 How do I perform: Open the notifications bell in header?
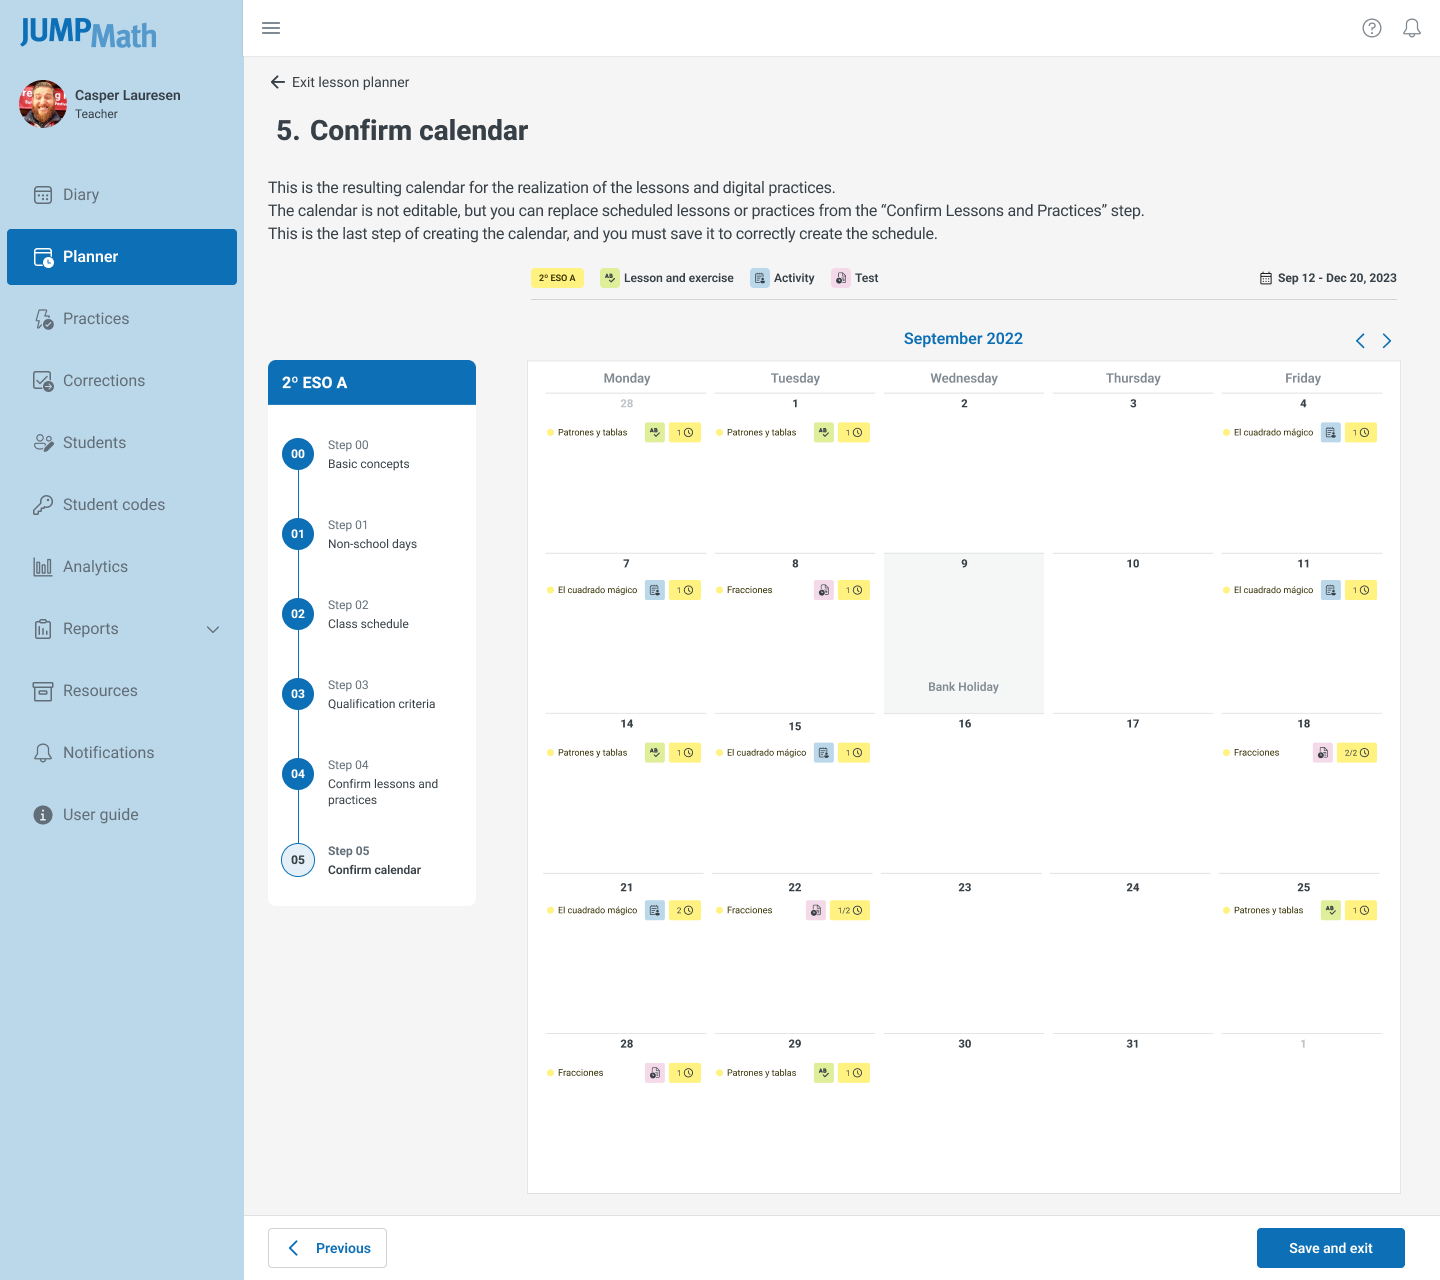[1412, 28]
